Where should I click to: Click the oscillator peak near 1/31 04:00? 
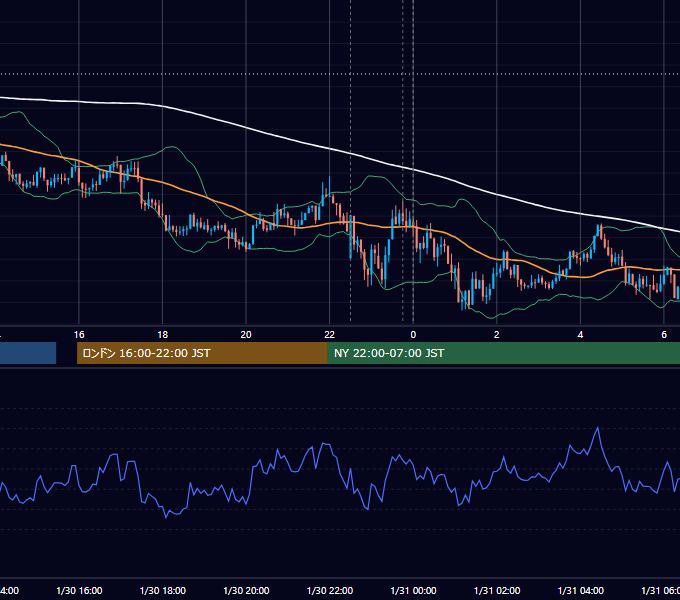point(598,428)
